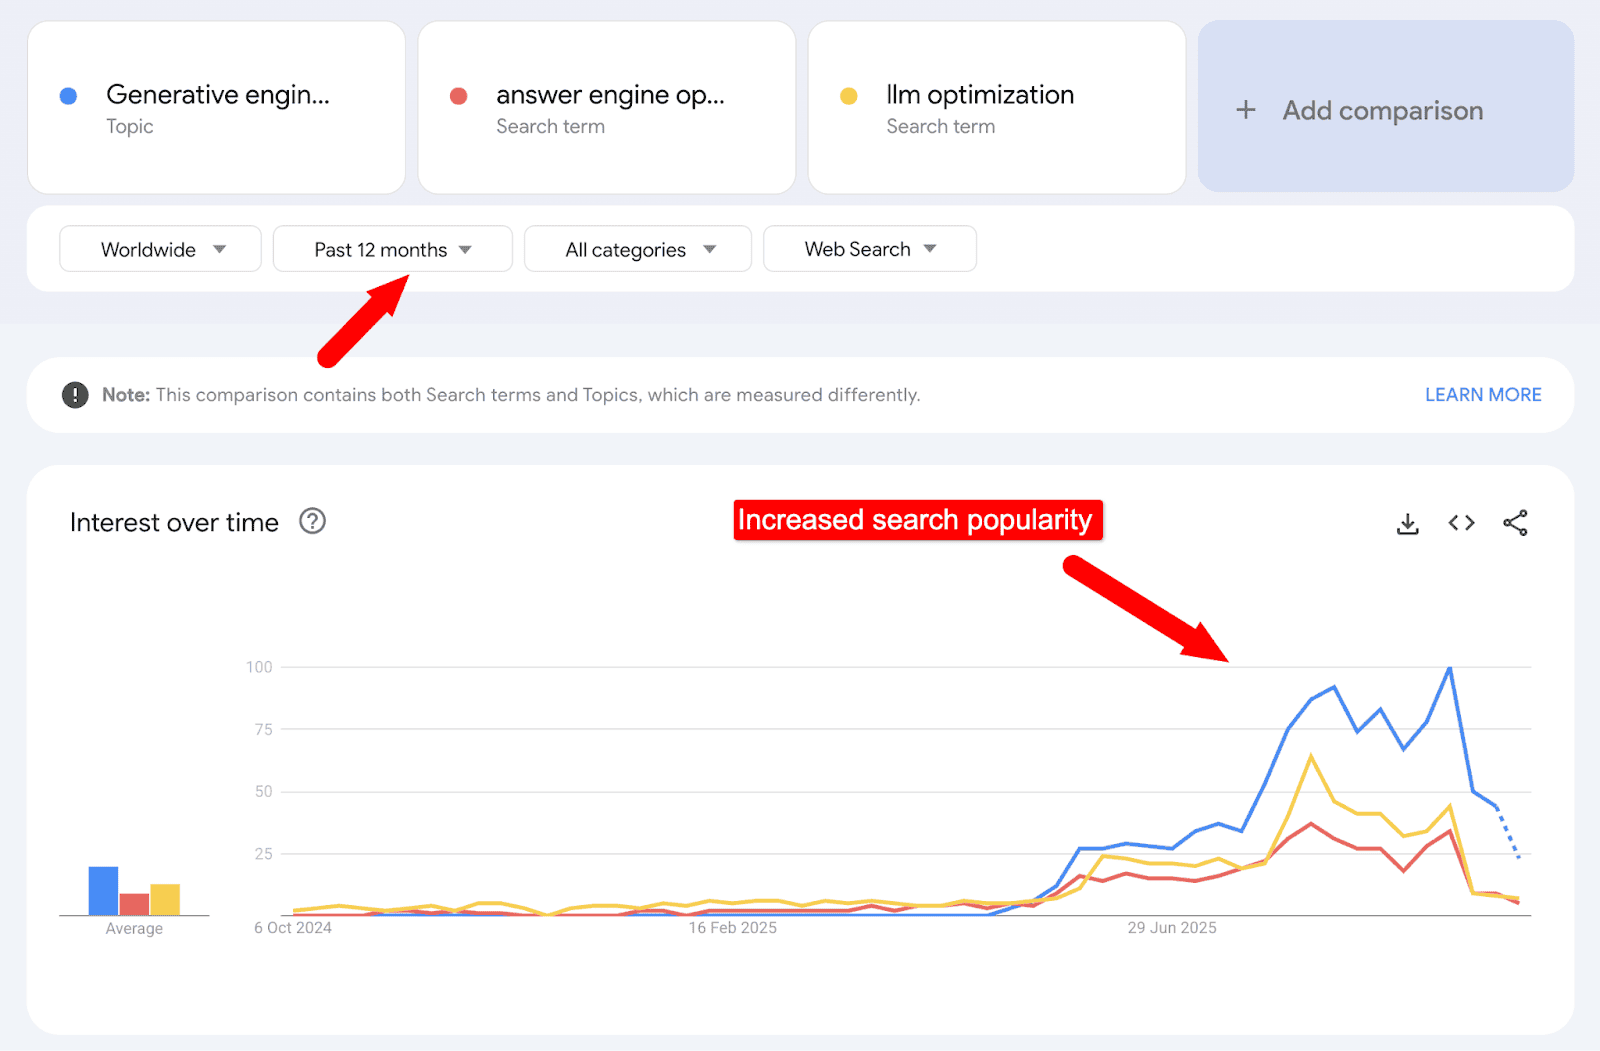This screenshot has height=1051, width=1600.
Task: Click the embed code icon
Action: click(x=1461, y=523)
